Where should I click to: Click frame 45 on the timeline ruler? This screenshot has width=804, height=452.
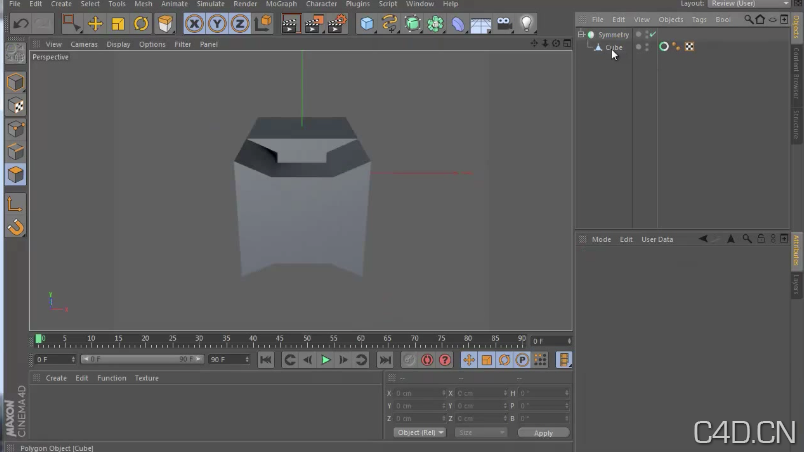[x=279, y=338]
